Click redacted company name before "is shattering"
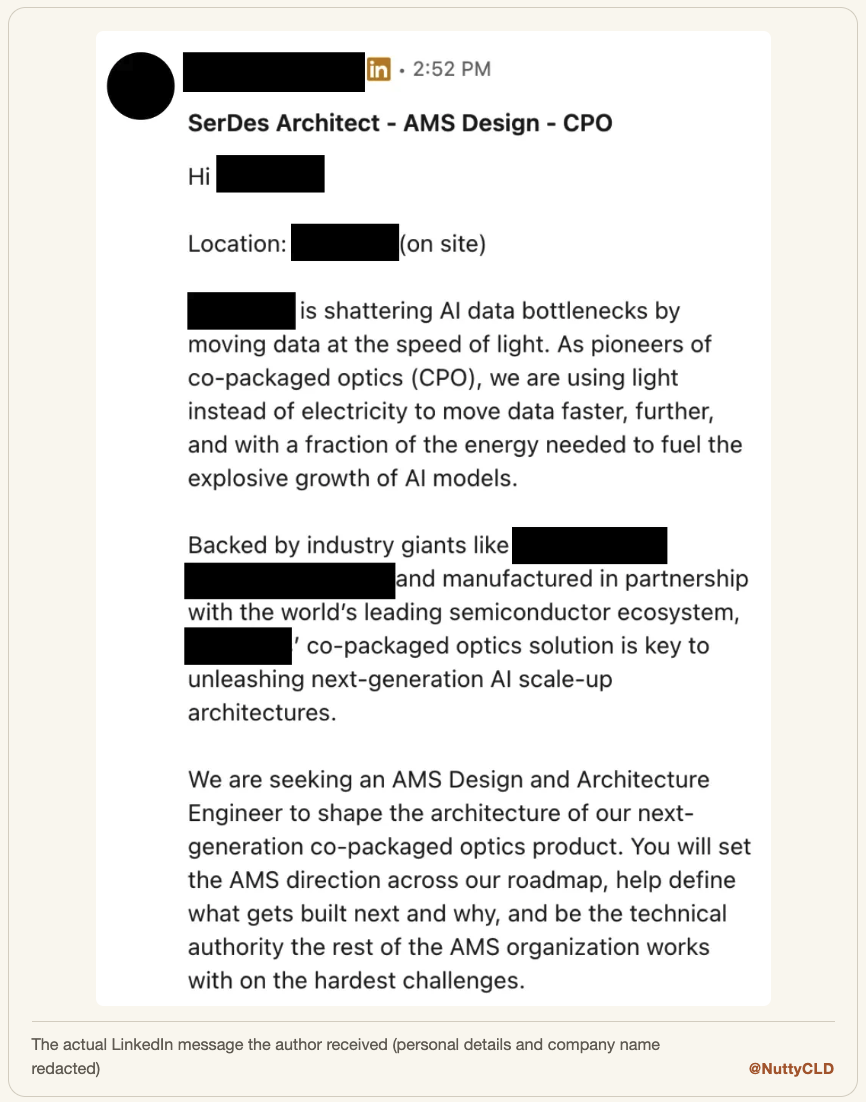 241,311
